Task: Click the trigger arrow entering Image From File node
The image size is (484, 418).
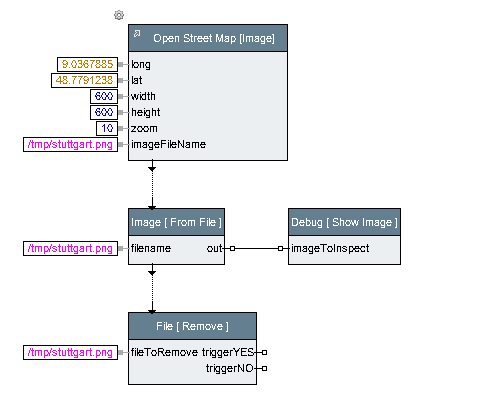Action: [152, 207]
